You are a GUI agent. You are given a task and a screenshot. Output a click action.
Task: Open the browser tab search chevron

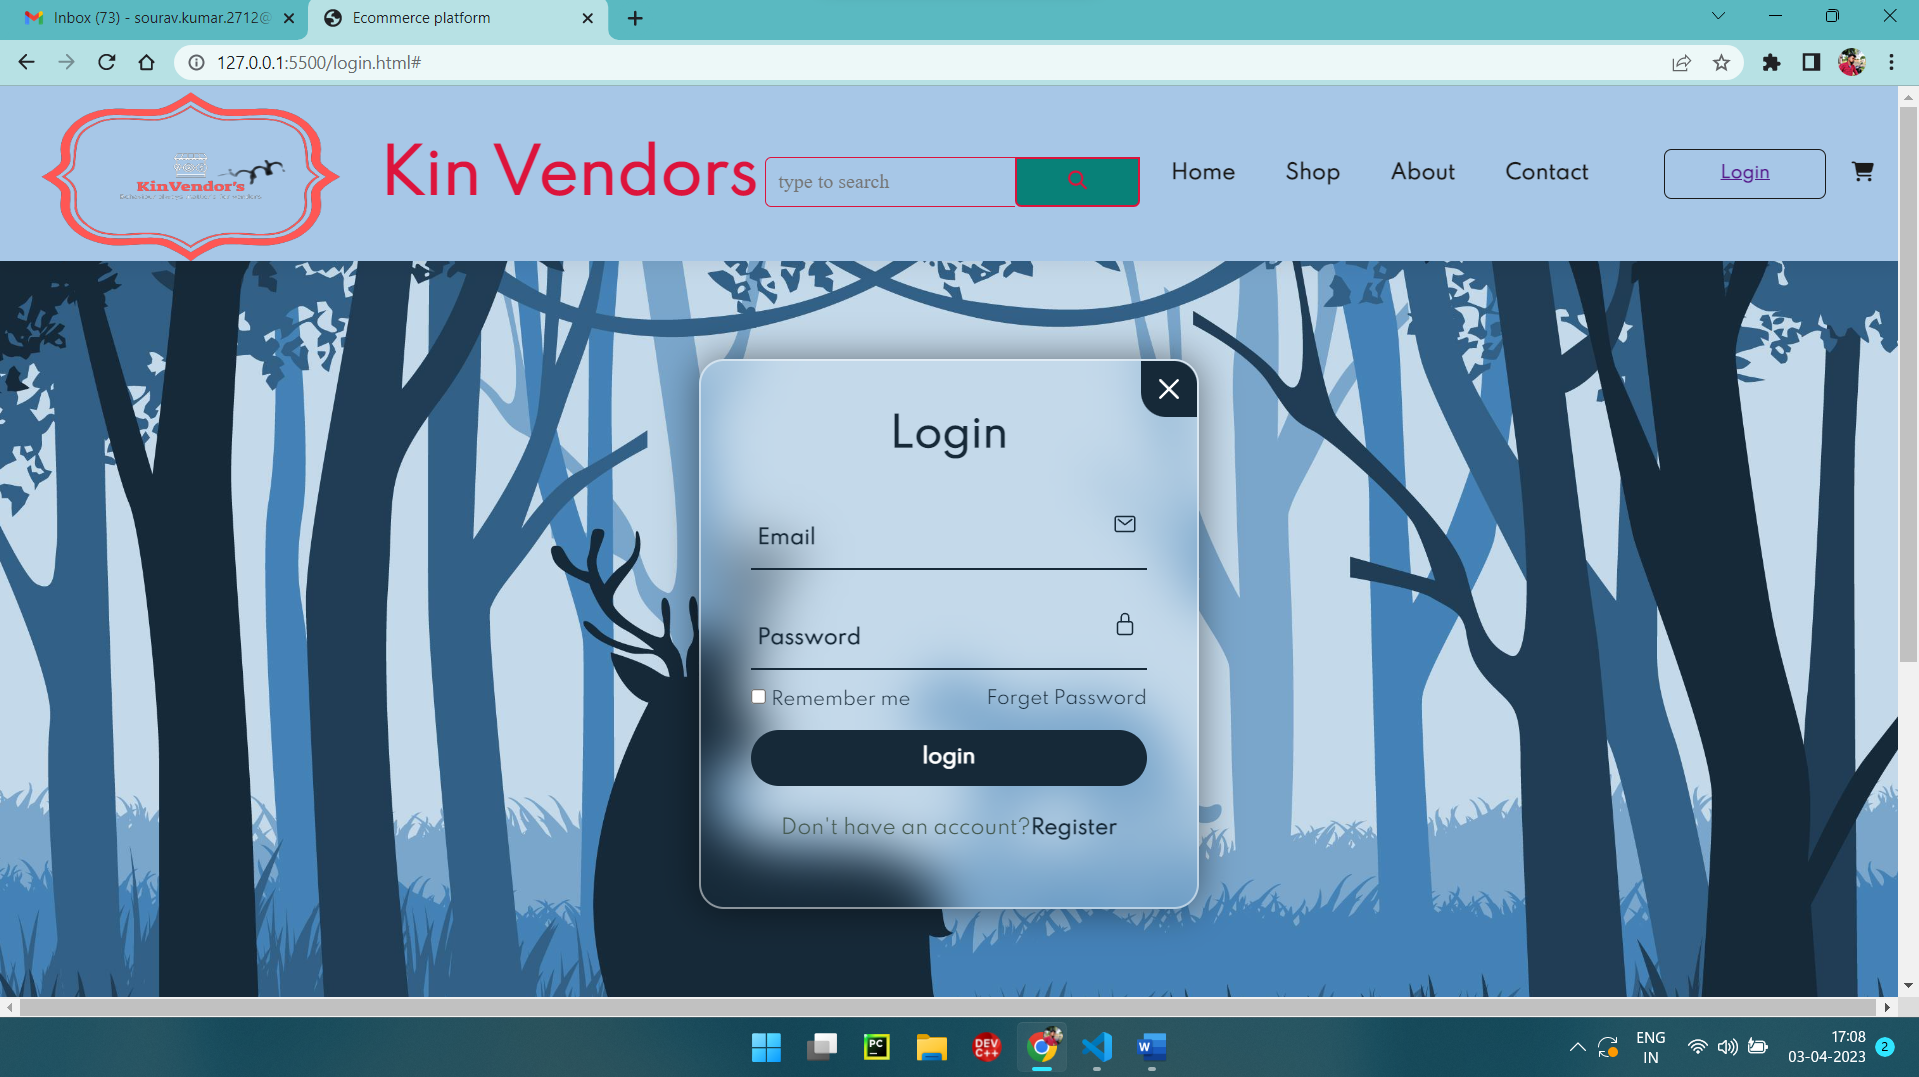(1718, 16)
